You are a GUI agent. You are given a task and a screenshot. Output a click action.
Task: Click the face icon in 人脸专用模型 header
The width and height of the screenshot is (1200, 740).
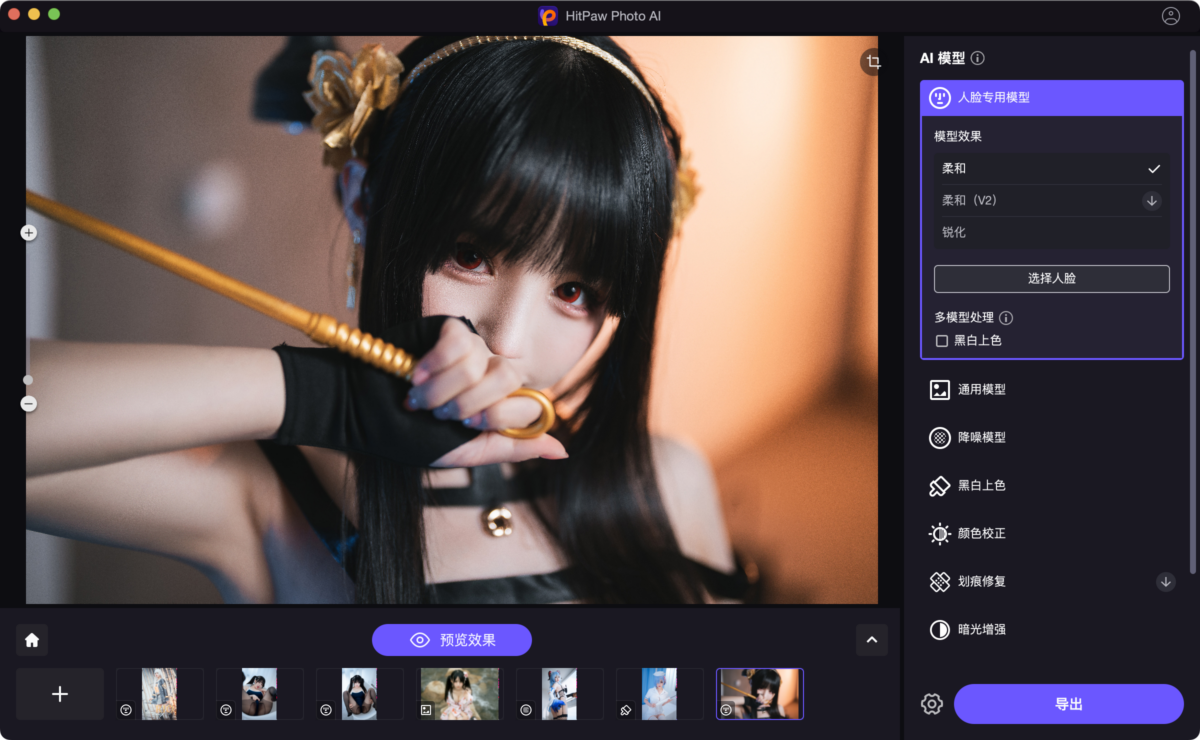pyautogui.click(x=940, y=98)
